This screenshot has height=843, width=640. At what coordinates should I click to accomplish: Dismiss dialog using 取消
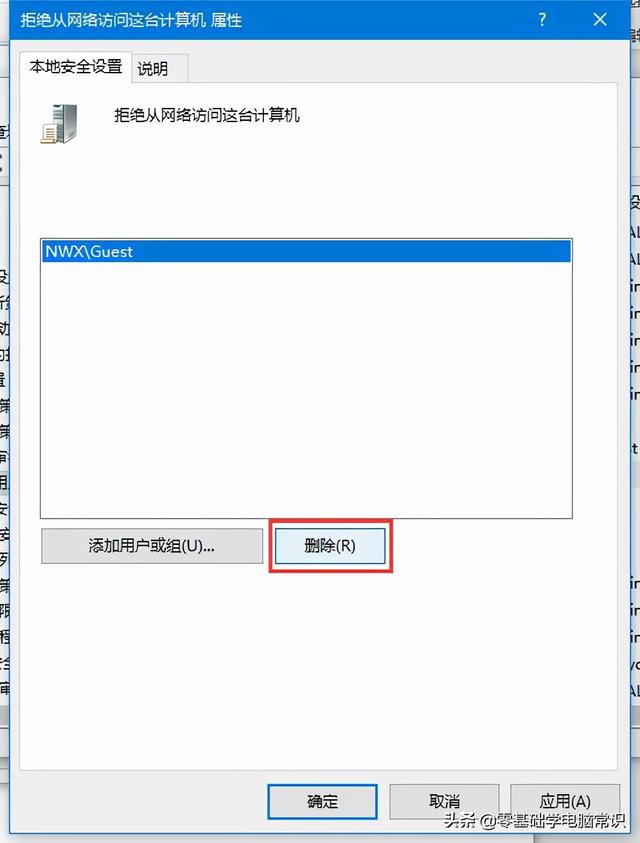pos(444,802)
